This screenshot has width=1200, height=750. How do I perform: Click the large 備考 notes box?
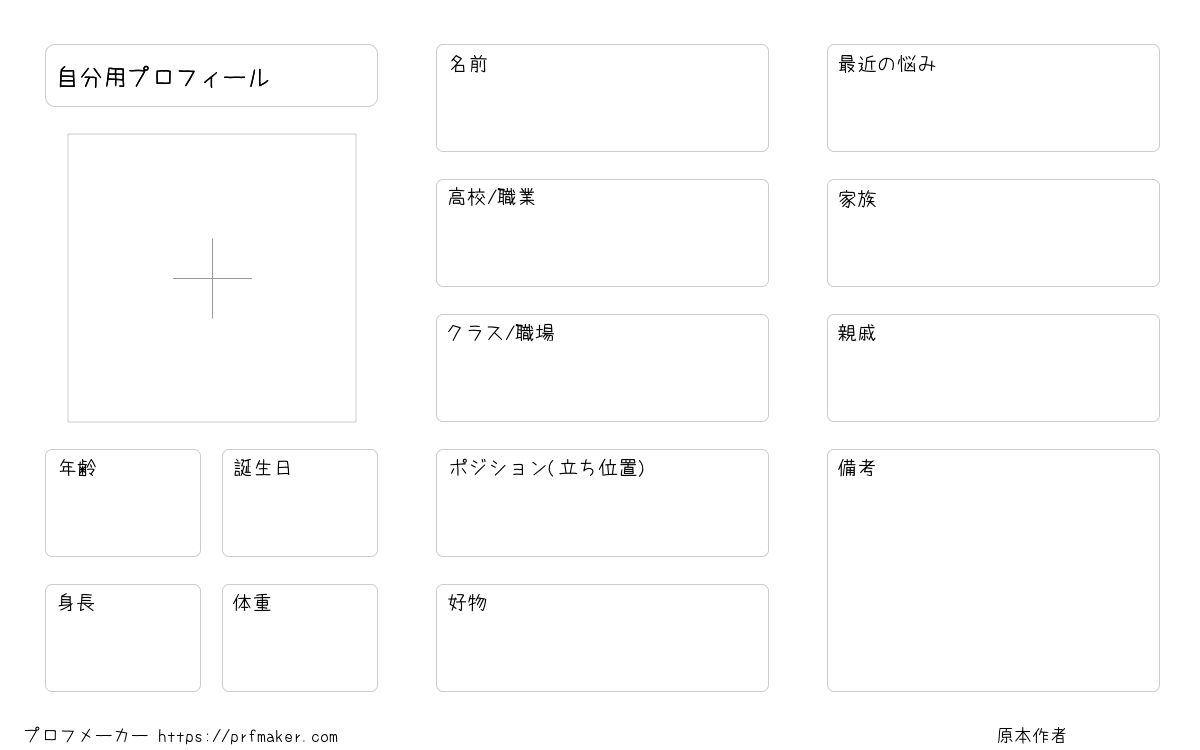click(x=993, y=570)
